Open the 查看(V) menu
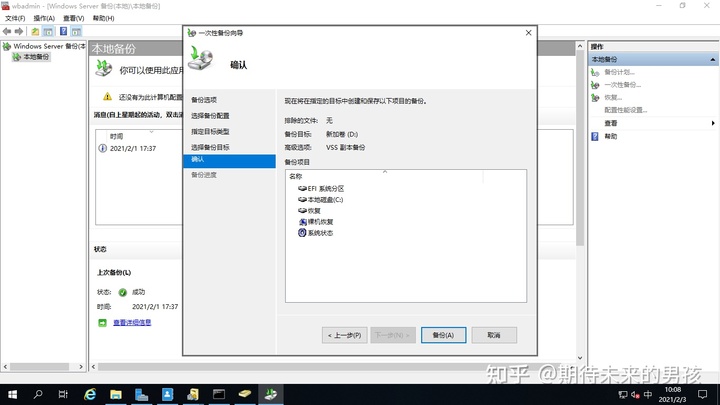Image resolution: width=720 pixels, height=405 pixels. (x=73, y=18)
